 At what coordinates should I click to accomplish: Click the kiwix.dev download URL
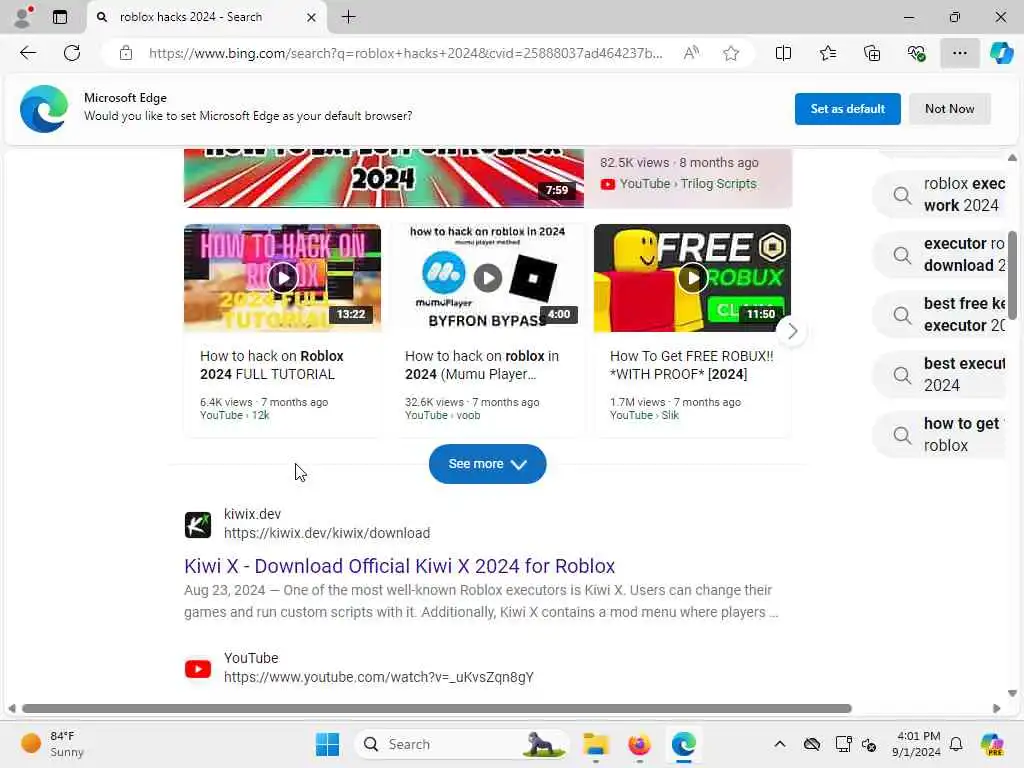point(327,533)
